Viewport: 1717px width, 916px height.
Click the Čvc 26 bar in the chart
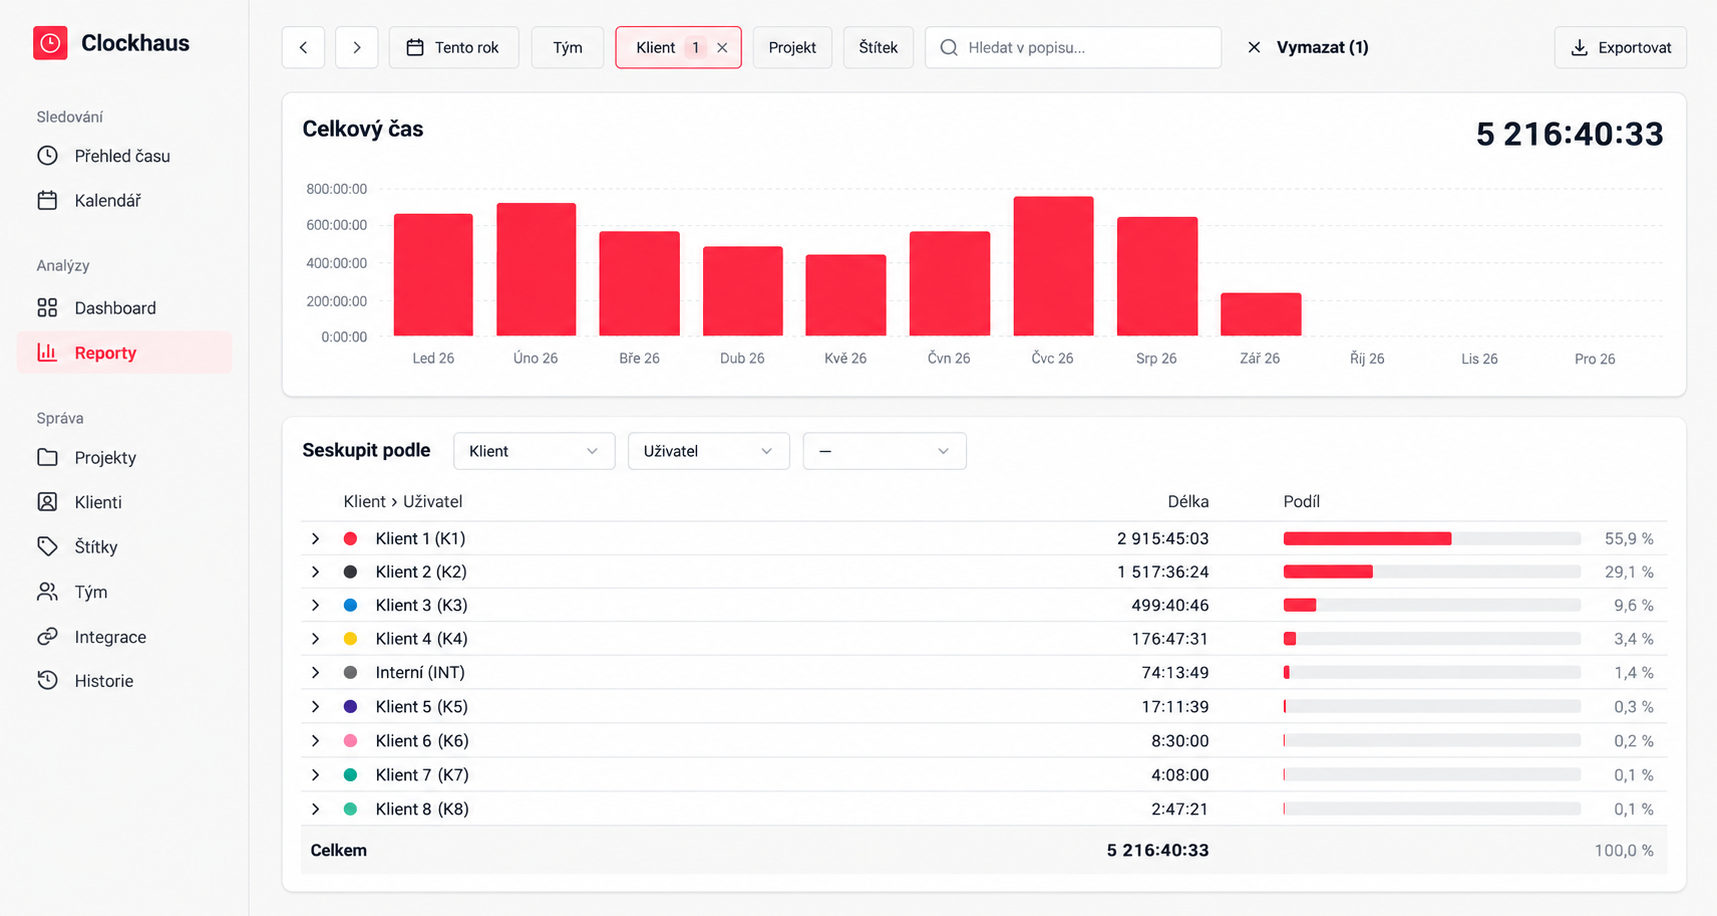(1053, 266)
